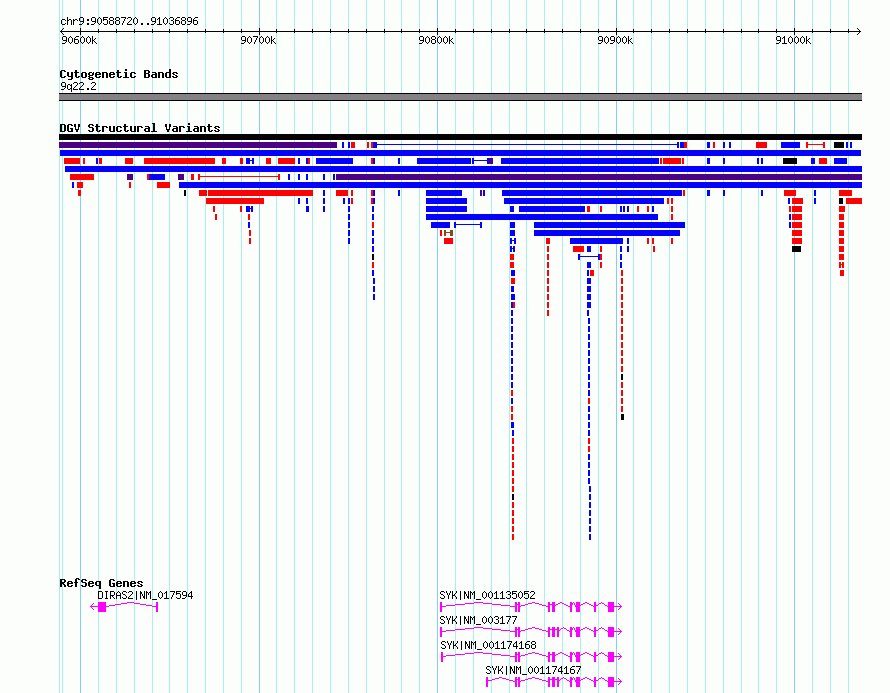Click the RefSeq Genes track title
This screenshot has height=693, width=890.
click(101, 583)
